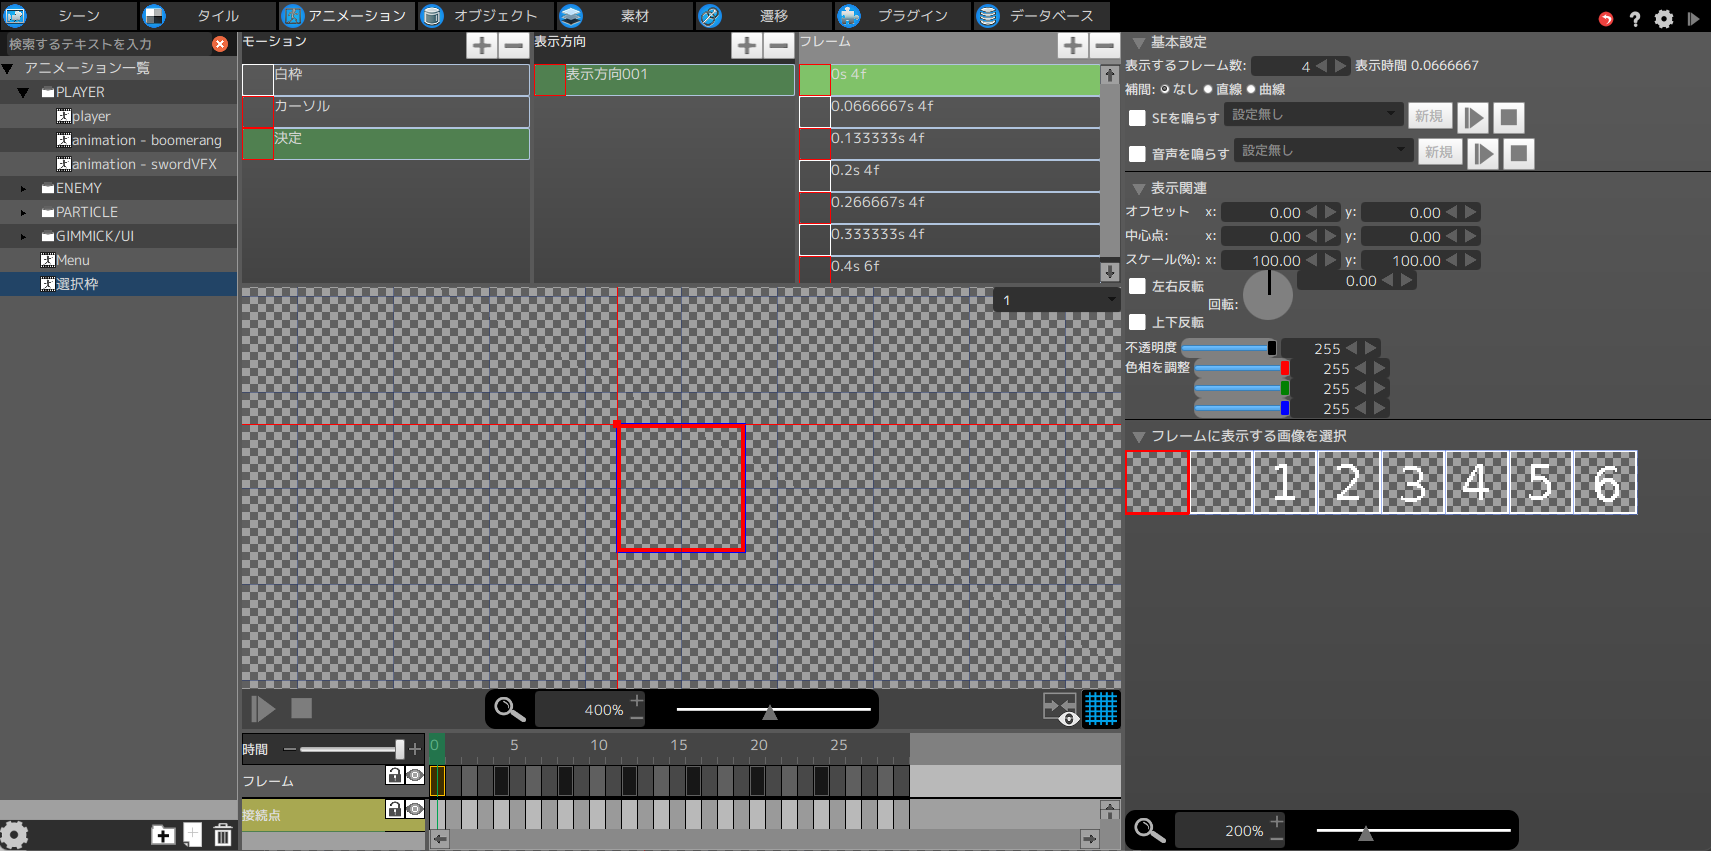This screenshot has height=851, width=1711.
Task: Stop the 音声 preview
Action: click(x=1519, y=154)
